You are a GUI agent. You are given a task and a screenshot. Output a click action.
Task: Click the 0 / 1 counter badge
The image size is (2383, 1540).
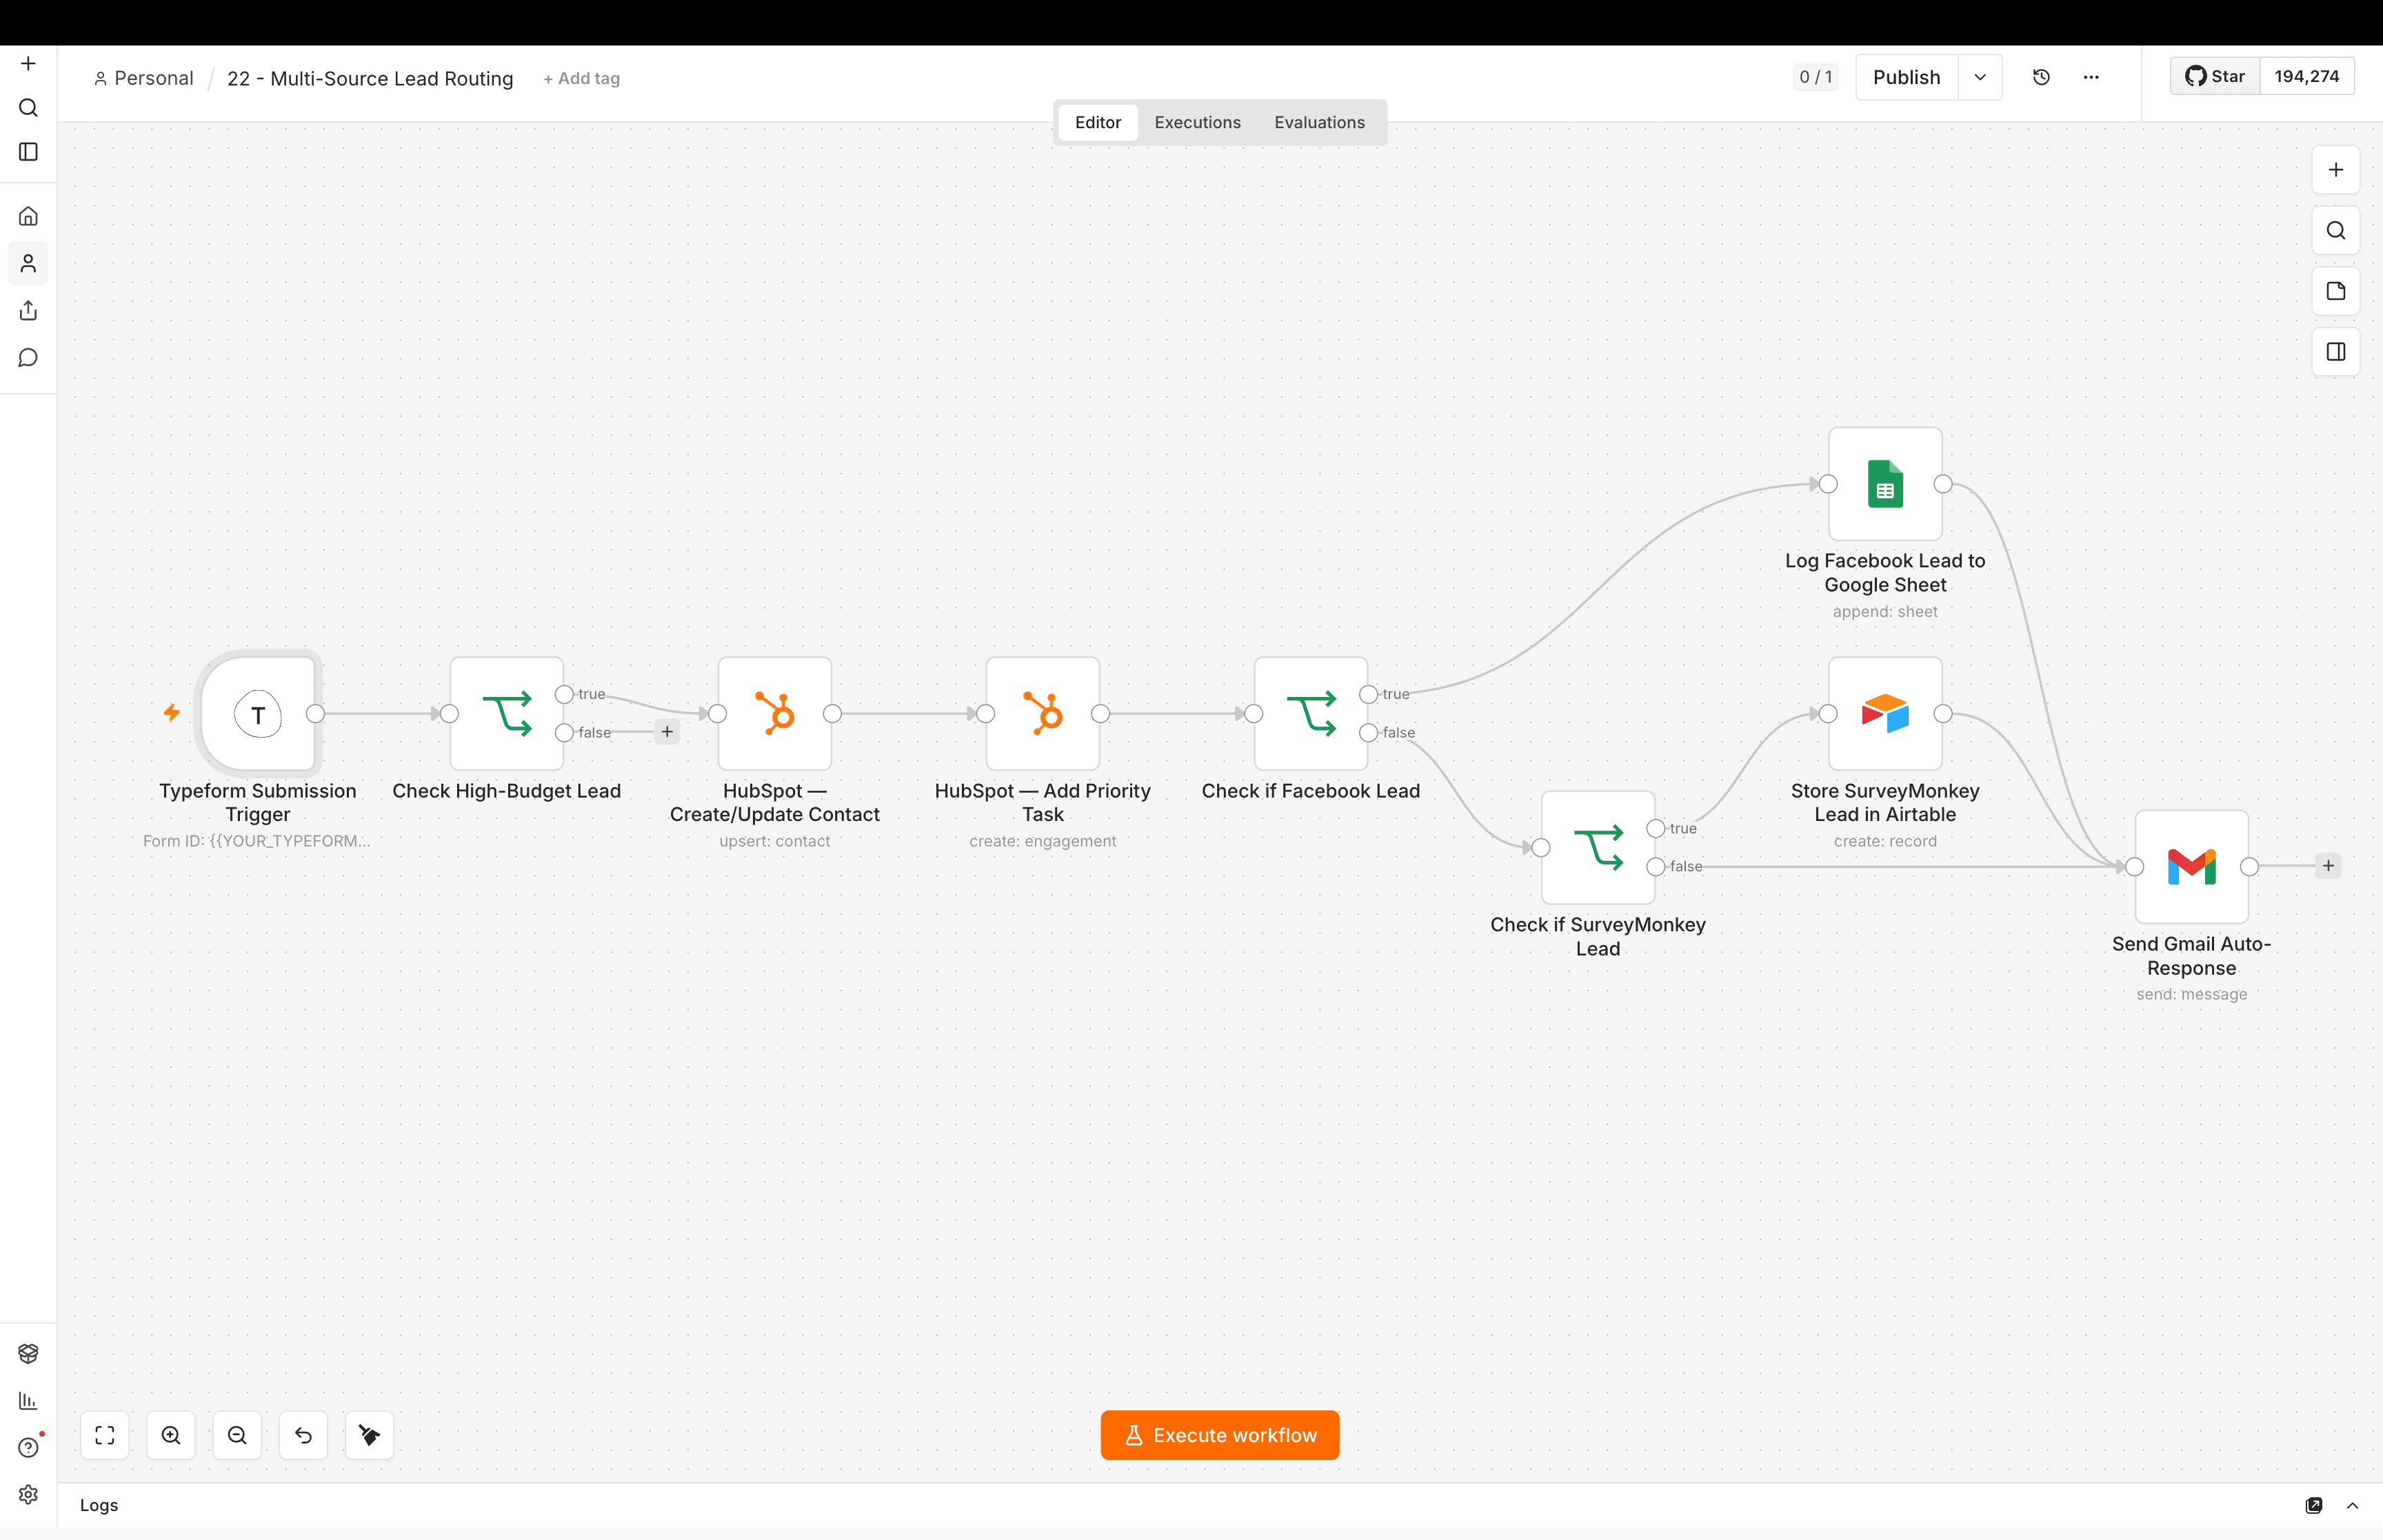point(1815,77)
